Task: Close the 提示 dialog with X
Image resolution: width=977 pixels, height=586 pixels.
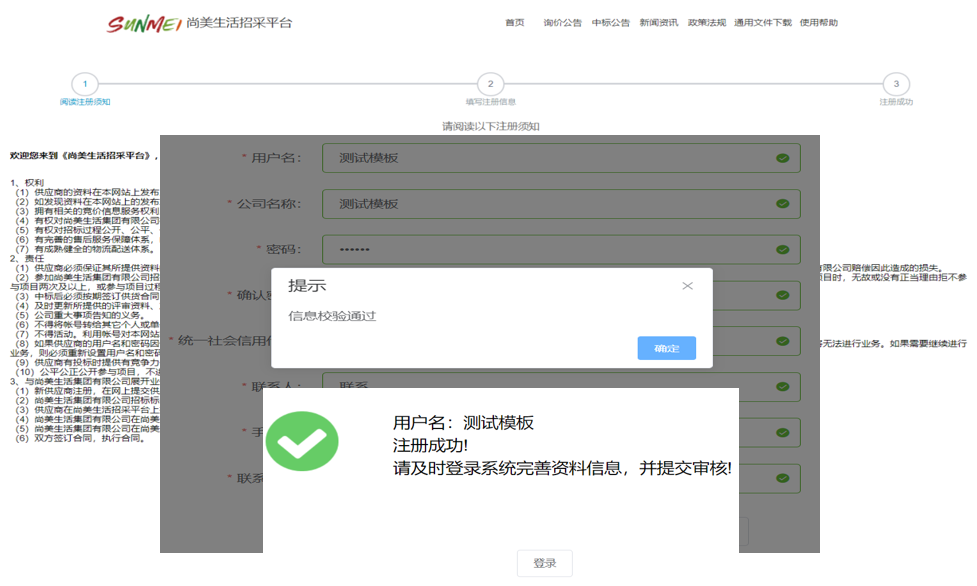Action: (x=687, y=286)
